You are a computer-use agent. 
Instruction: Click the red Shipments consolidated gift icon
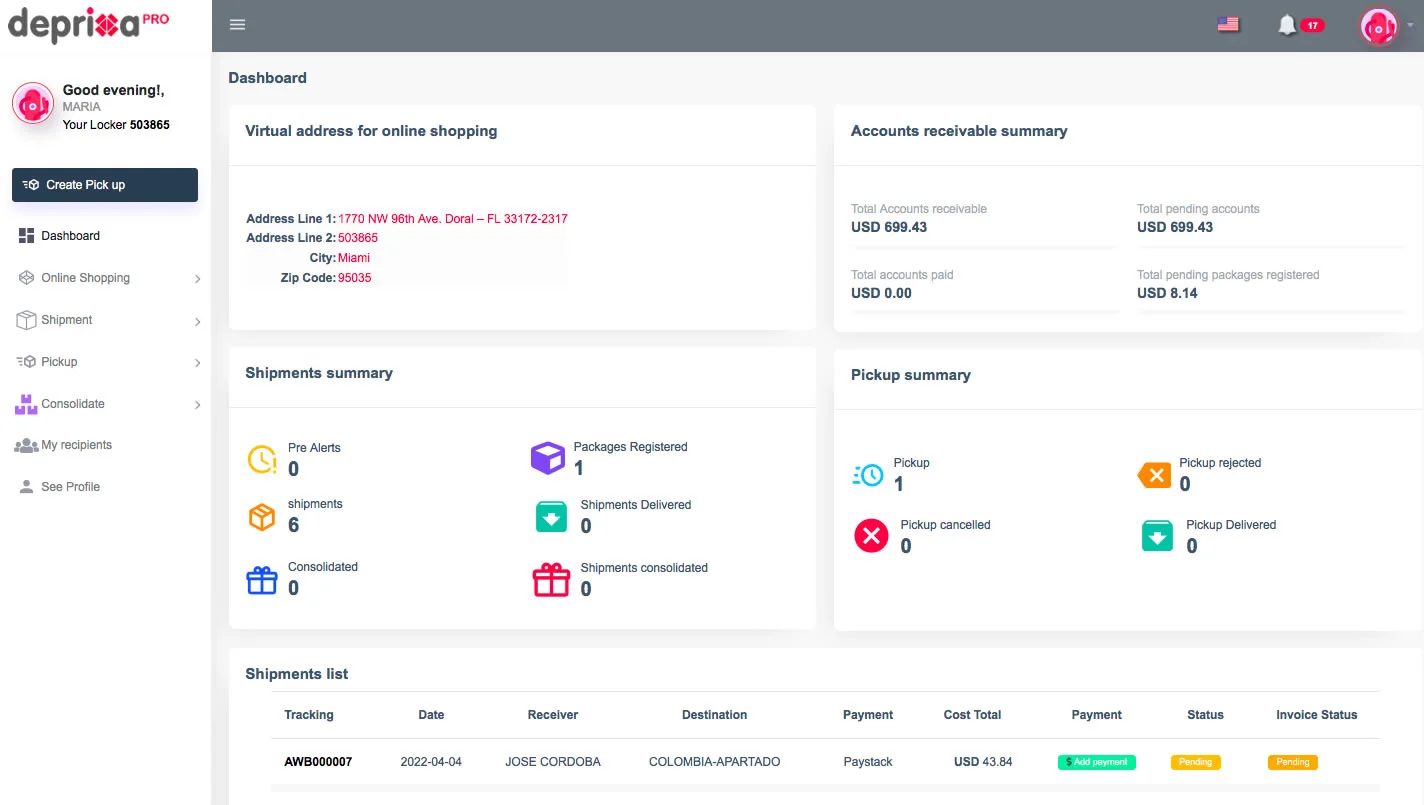tap(551, 579)
